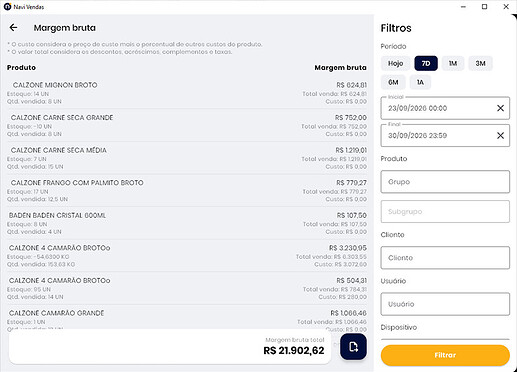The image size is (517, 372).
Task: Open the Subgrupo filter field
Action: pos(445,211)
